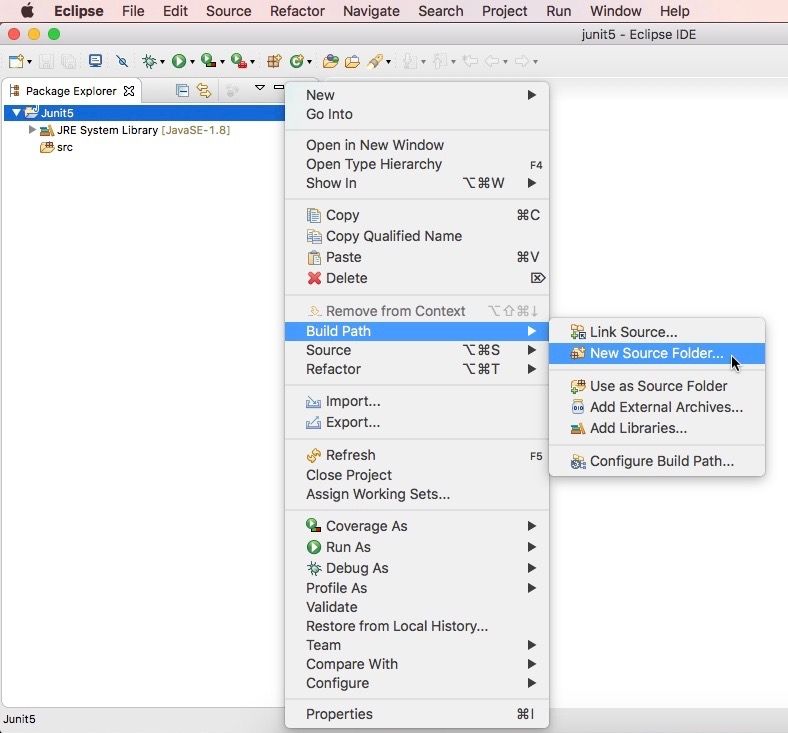Open the Project menu in menu bar
This screenshot has width=788, height=733.
click(x=505, y=11)
